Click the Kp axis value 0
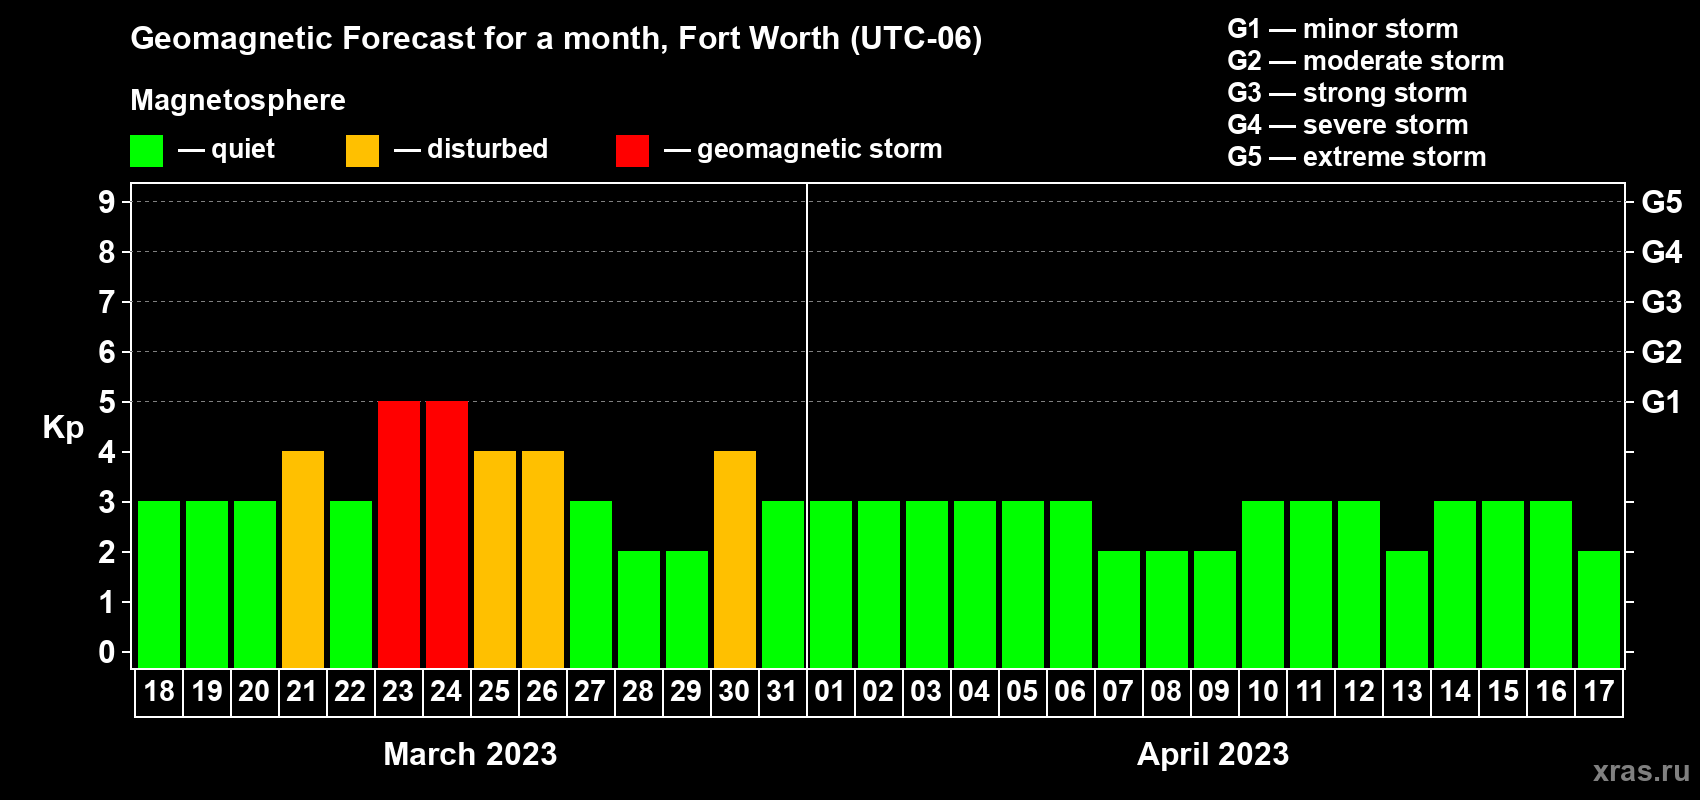This screenshot has height=800, width=1700. point(107,652)
